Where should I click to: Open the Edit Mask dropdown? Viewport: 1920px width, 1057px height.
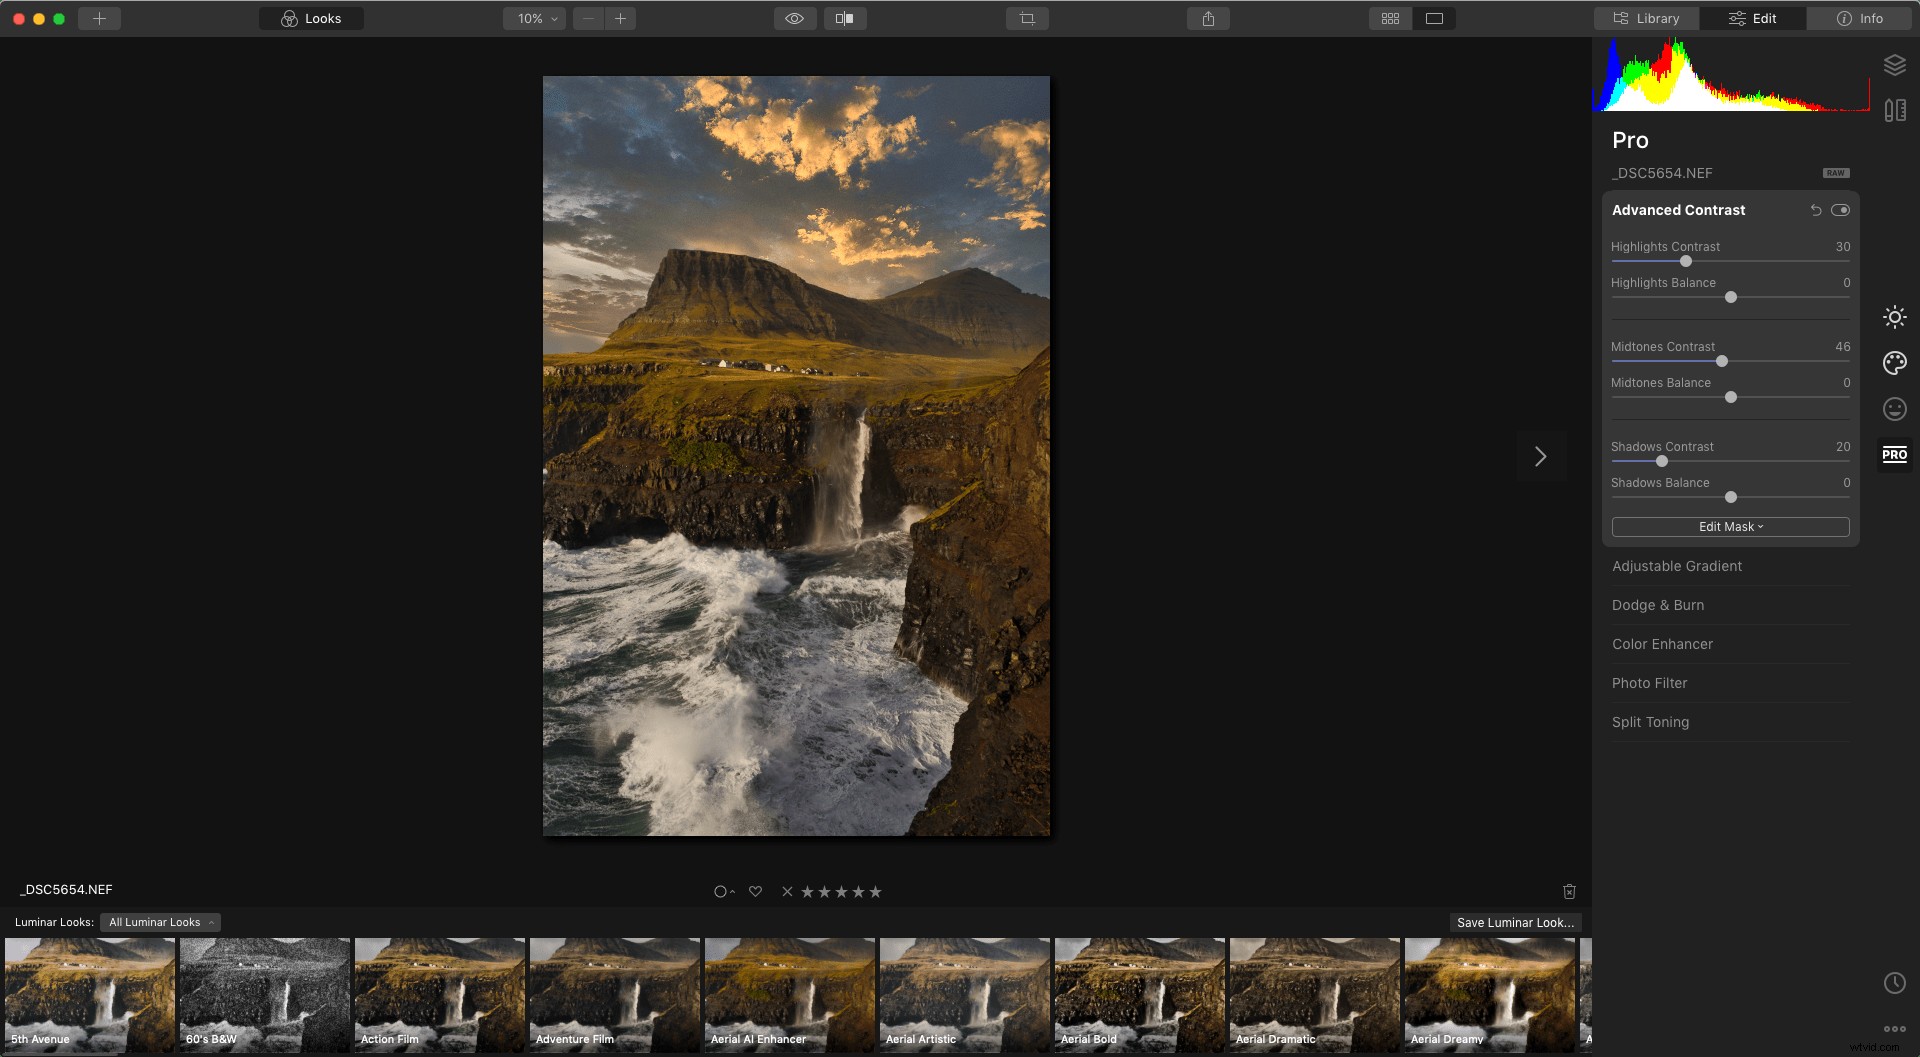[x=1730, y=527]
